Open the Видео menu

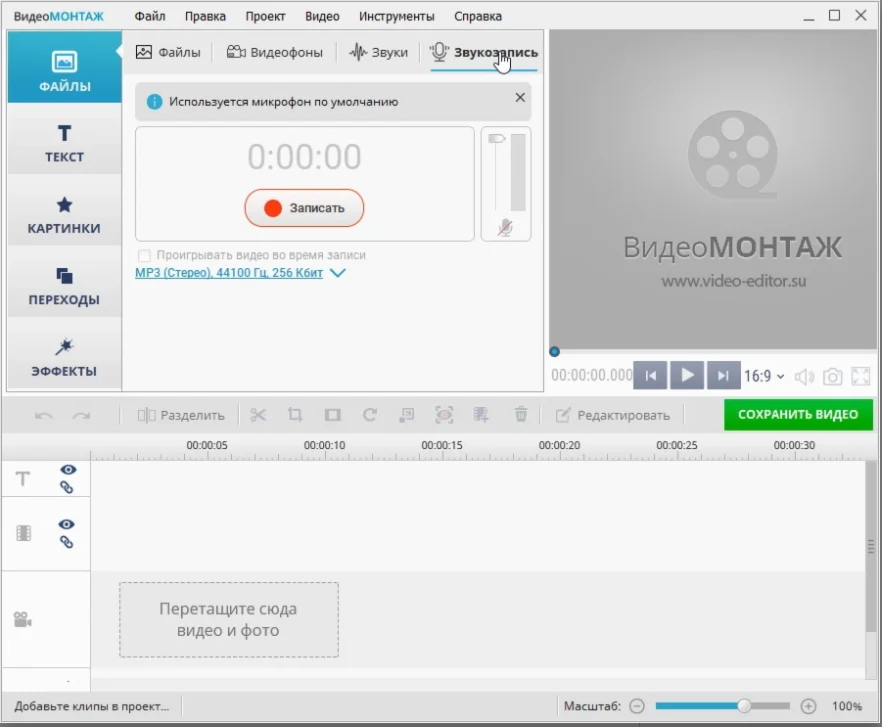(x=322, y=16)
